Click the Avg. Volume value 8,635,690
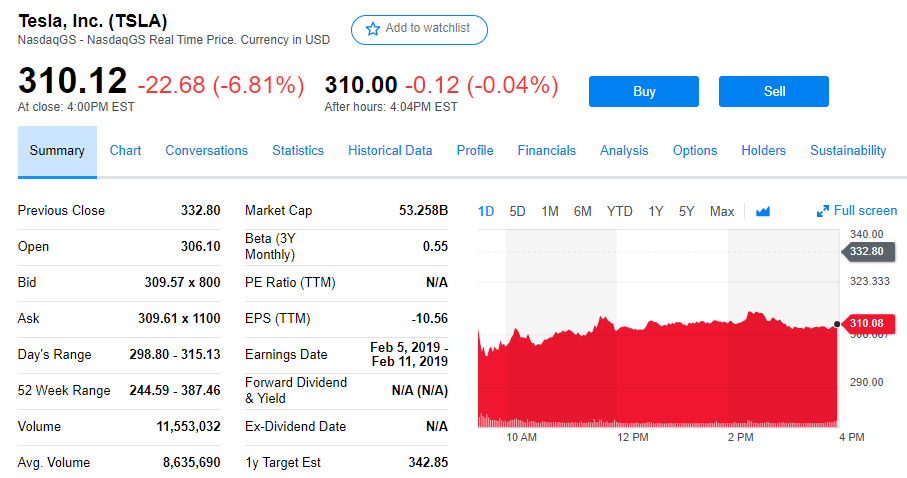Image resolution: width=907 pixels, height=478 pixels. (191, 463)
